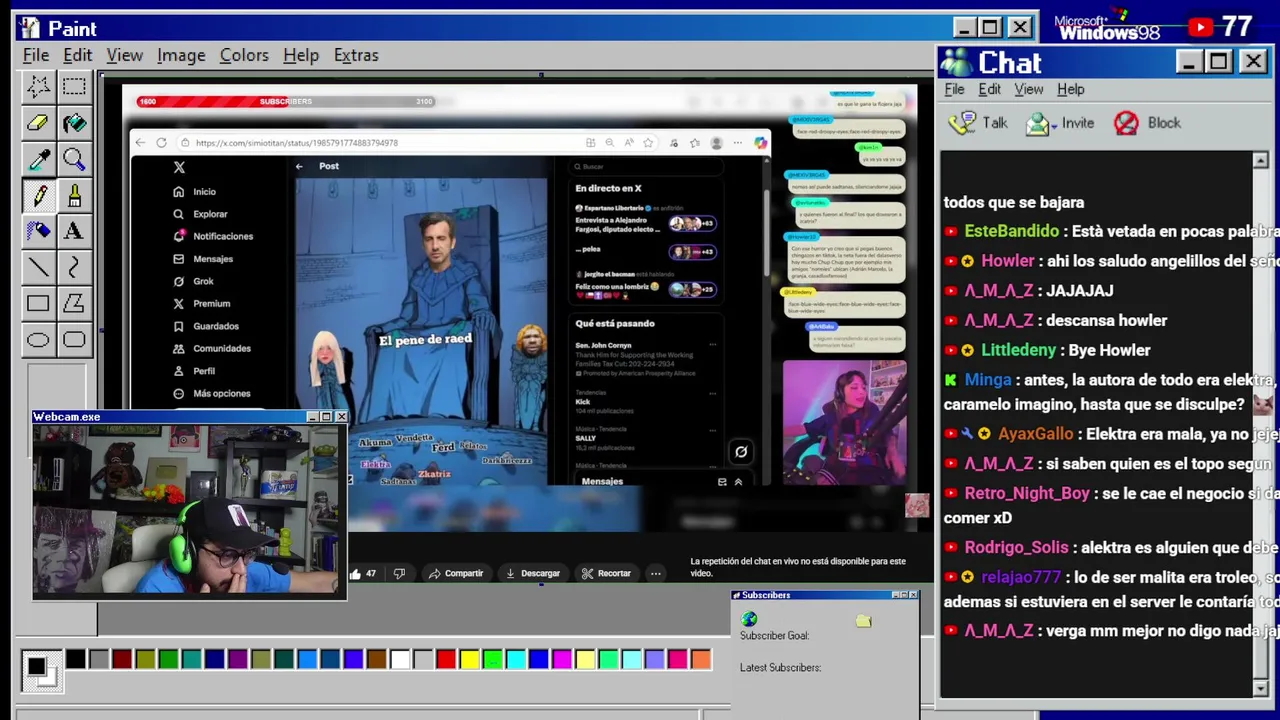This screenshot has width=1280, height=720.
Task: Open the three-dots menu beside Recortar
Action: click(655, 574)
